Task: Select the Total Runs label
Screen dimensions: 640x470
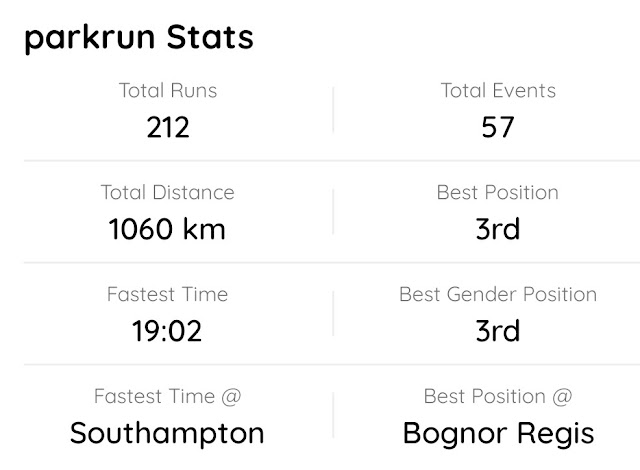Action: [x=168, y=90]
